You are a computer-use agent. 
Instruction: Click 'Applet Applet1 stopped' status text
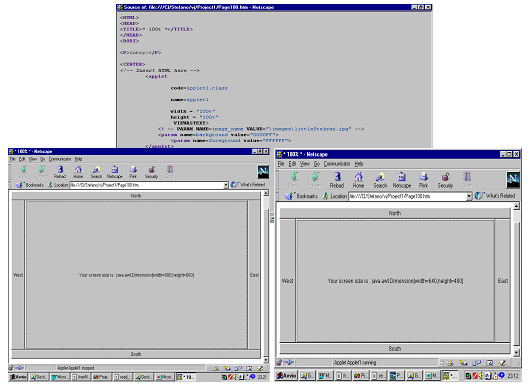(x=76, y=368)
